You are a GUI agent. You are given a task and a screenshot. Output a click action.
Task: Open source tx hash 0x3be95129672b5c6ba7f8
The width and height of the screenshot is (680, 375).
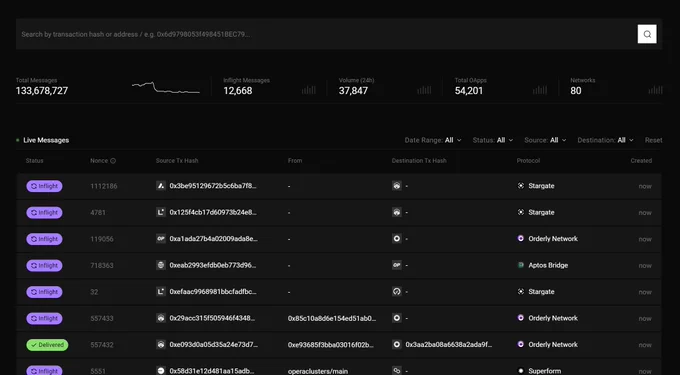(x=213, y=186)
